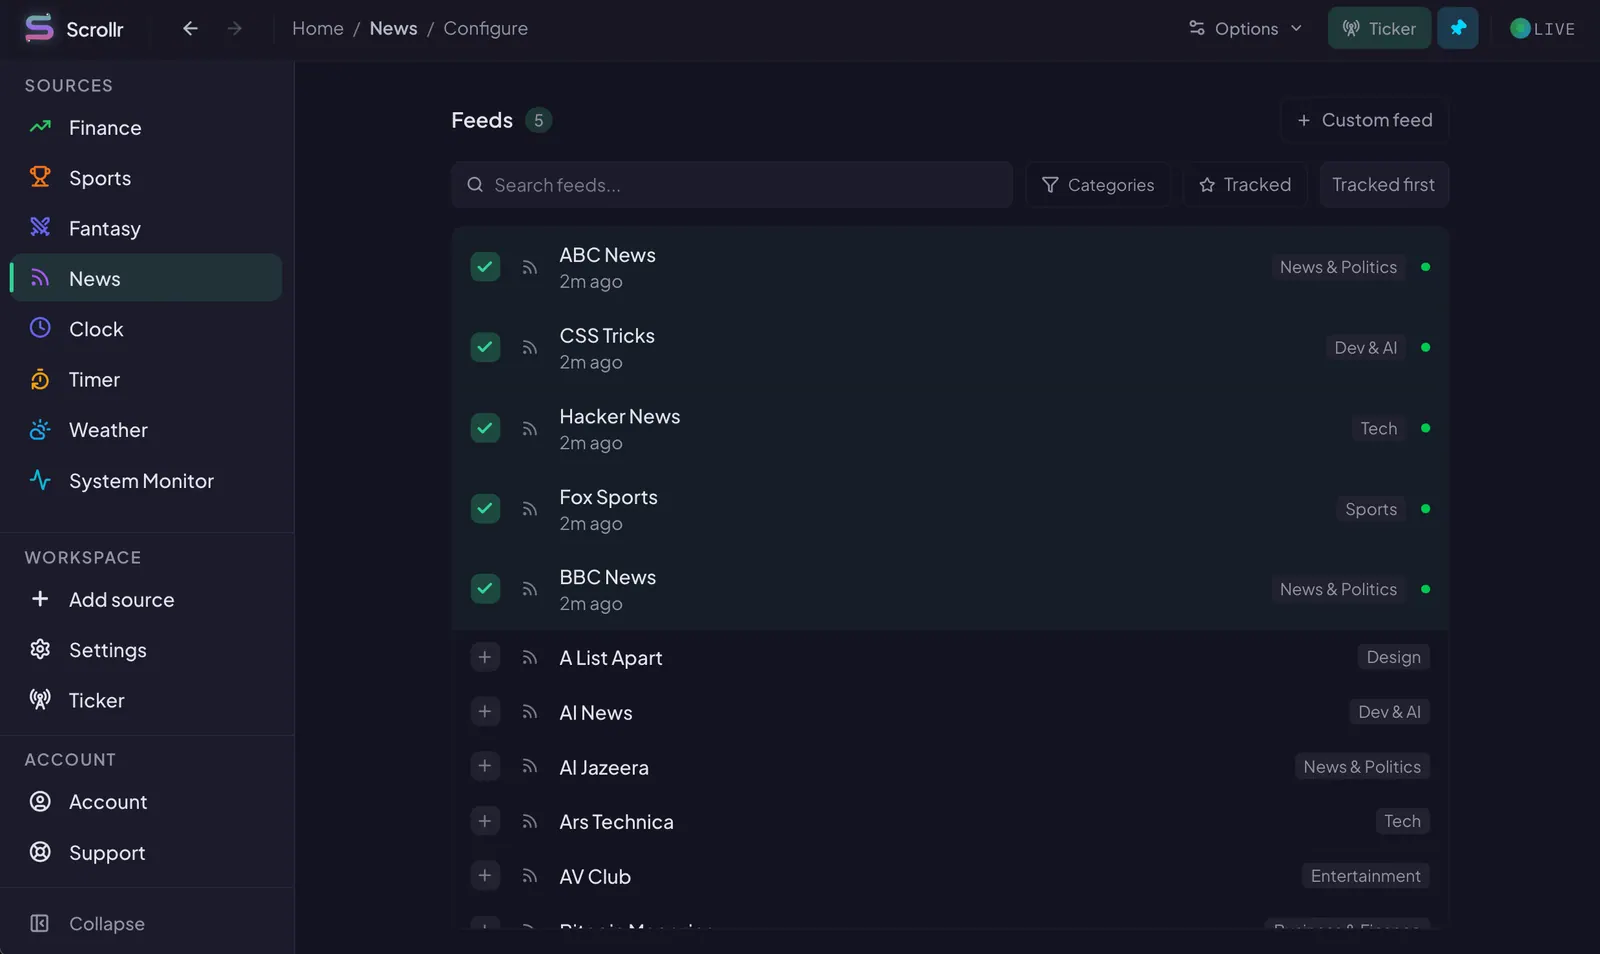Open Weather in the sidebar

click(x=146, y=429)
